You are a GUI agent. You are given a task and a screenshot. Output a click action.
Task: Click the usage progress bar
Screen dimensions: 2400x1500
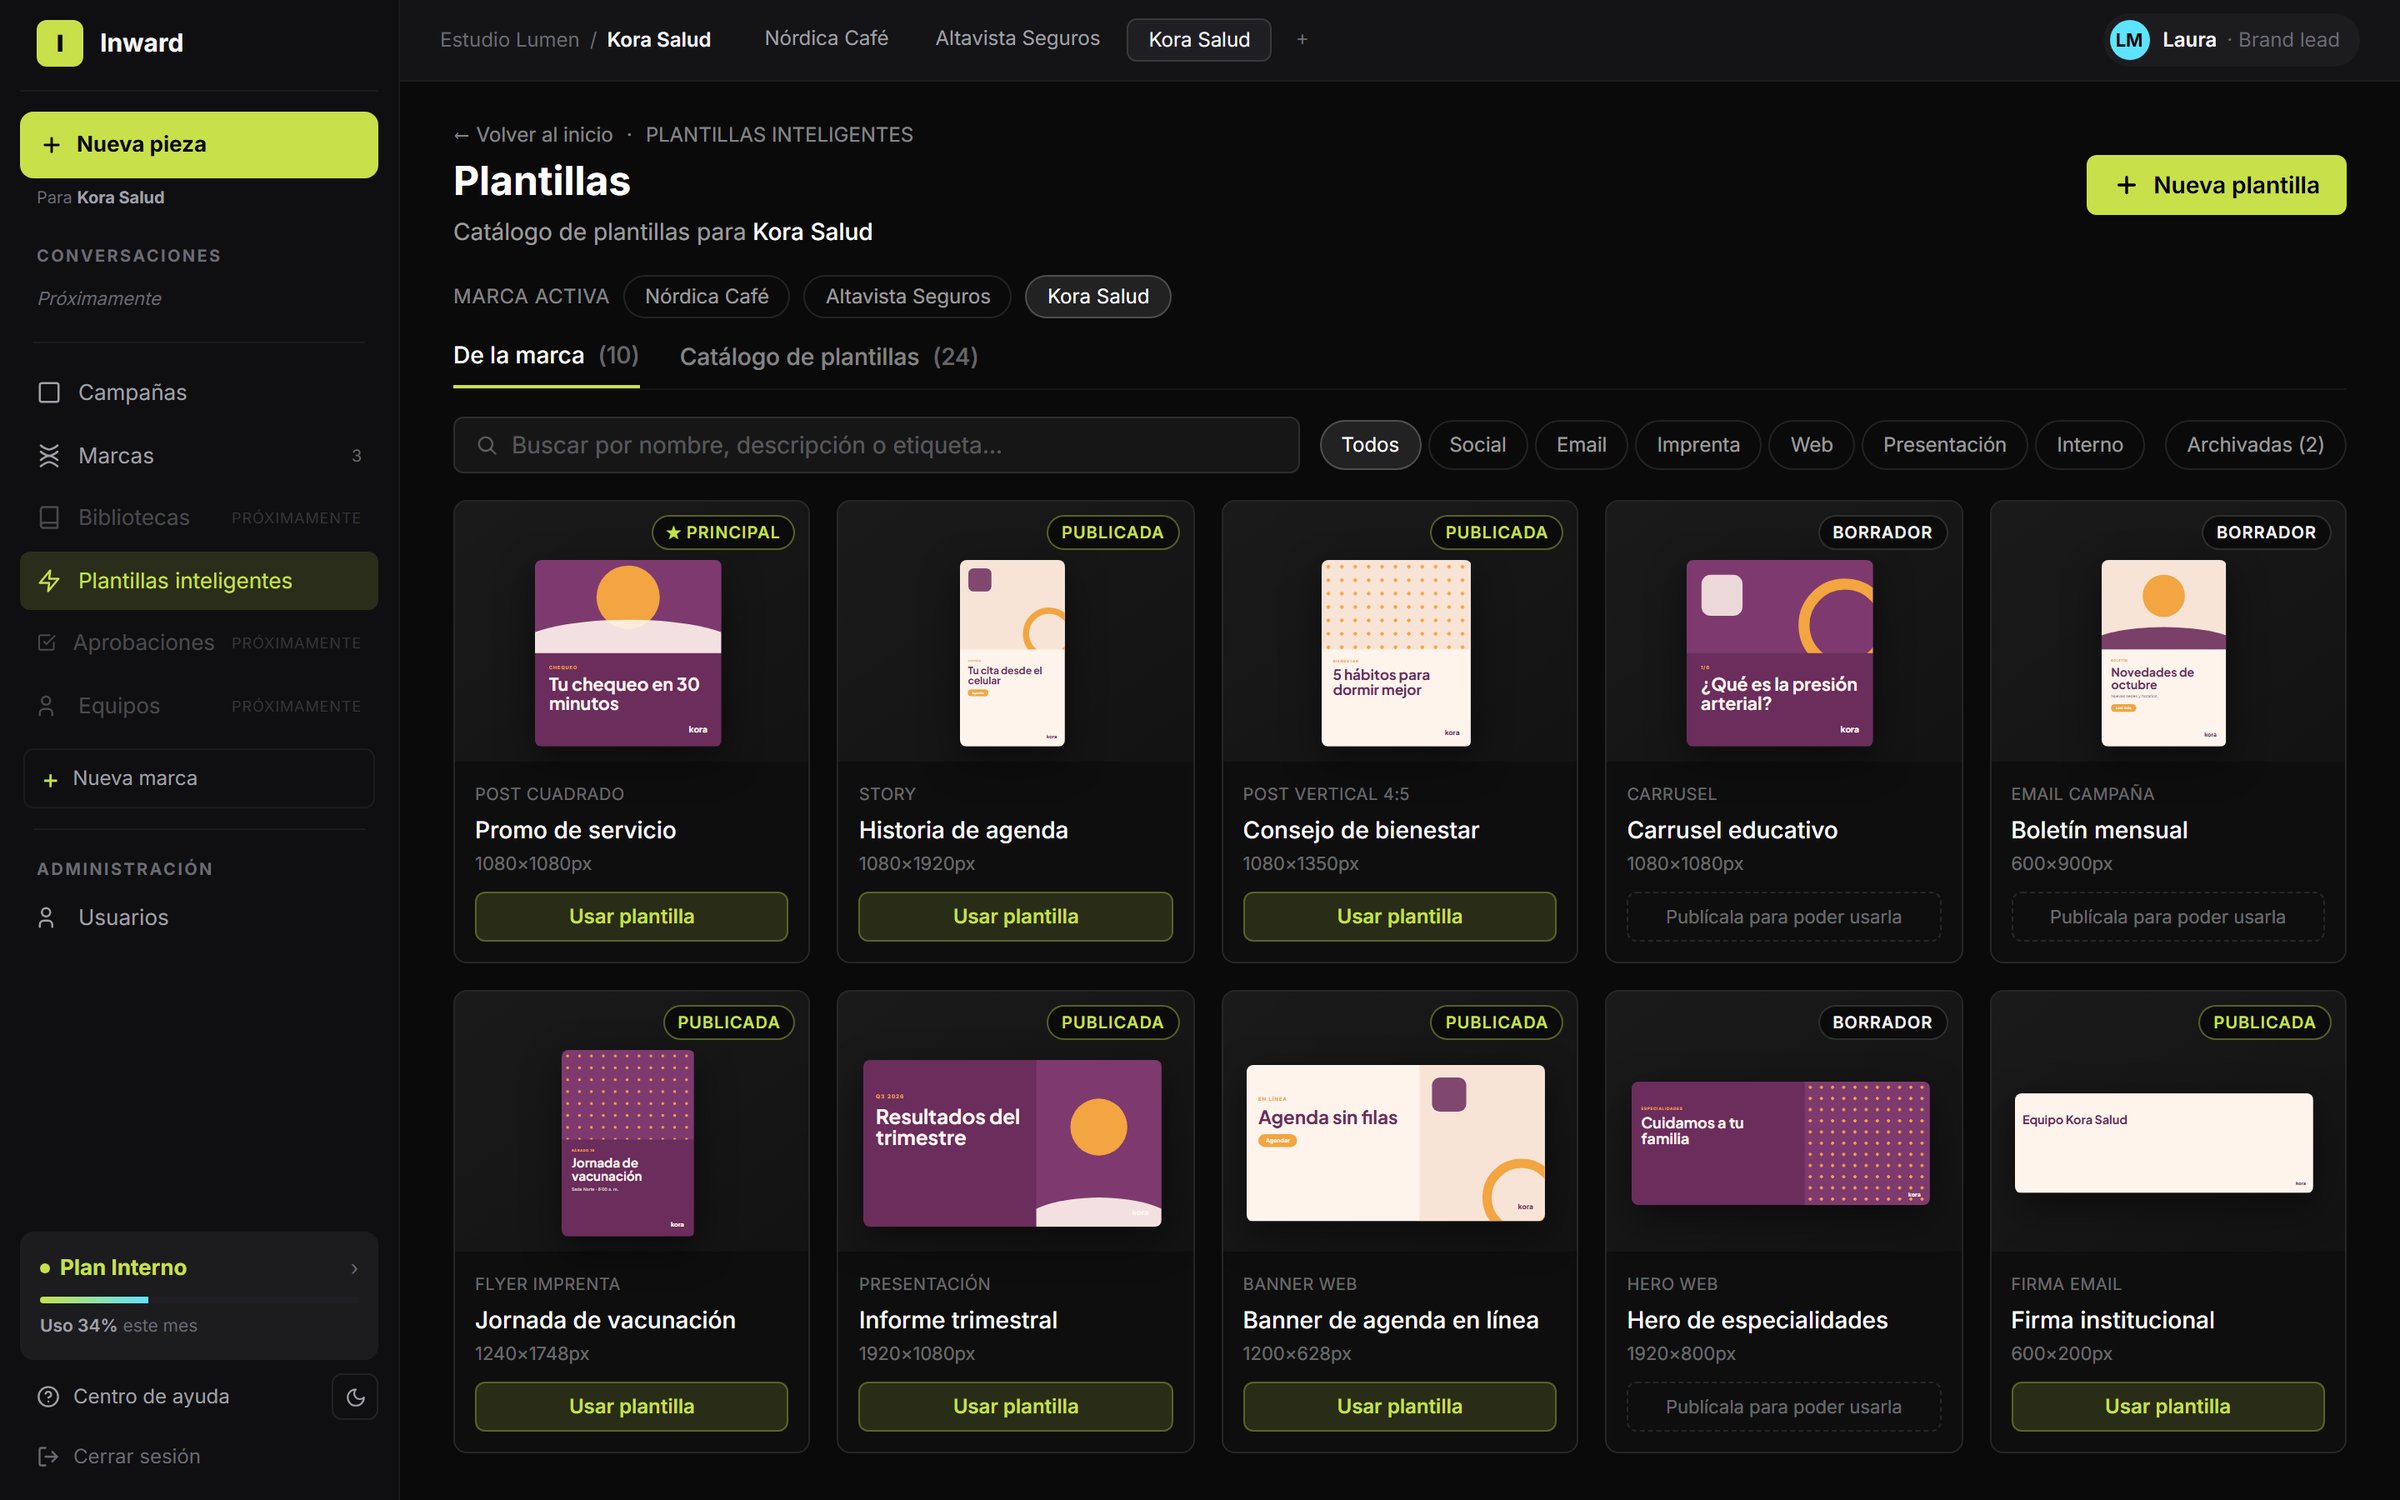(199, 1300)
